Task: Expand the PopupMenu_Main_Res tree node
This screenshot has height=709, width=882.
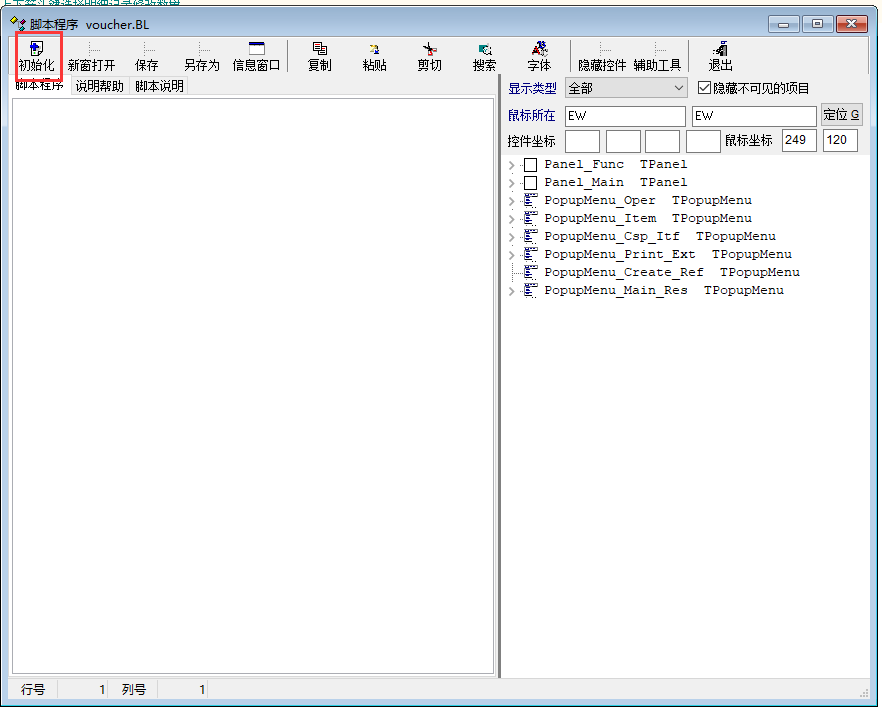Action: coord(513,291)
